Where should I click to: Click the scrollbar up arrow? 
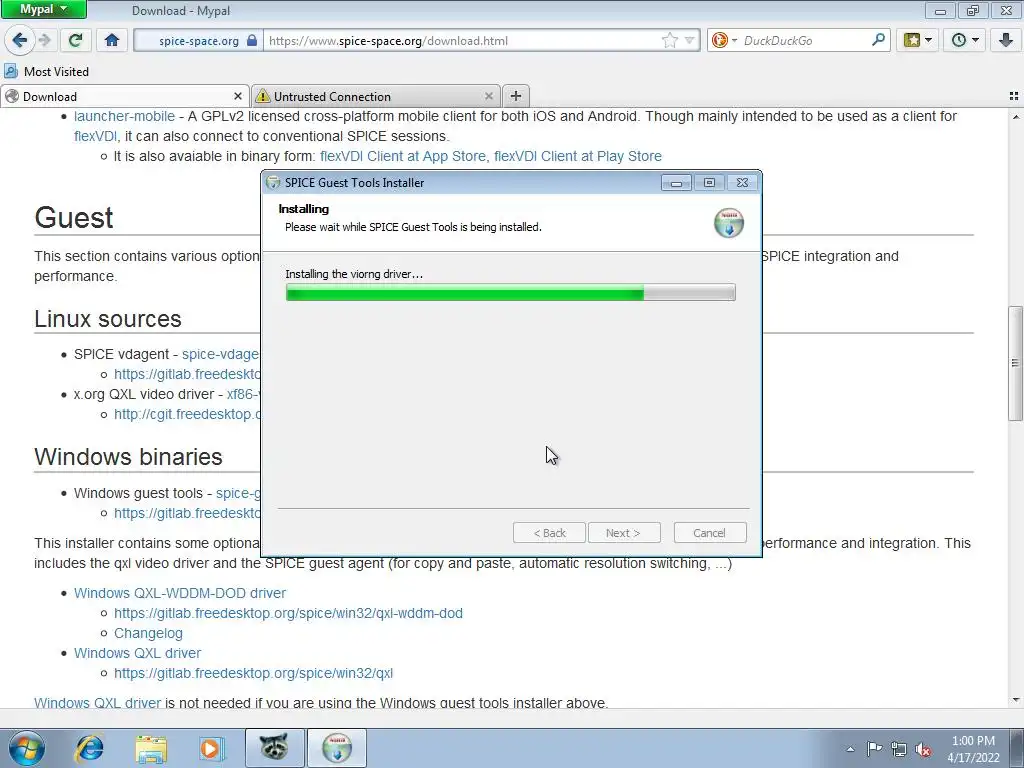pos(1015,118)
